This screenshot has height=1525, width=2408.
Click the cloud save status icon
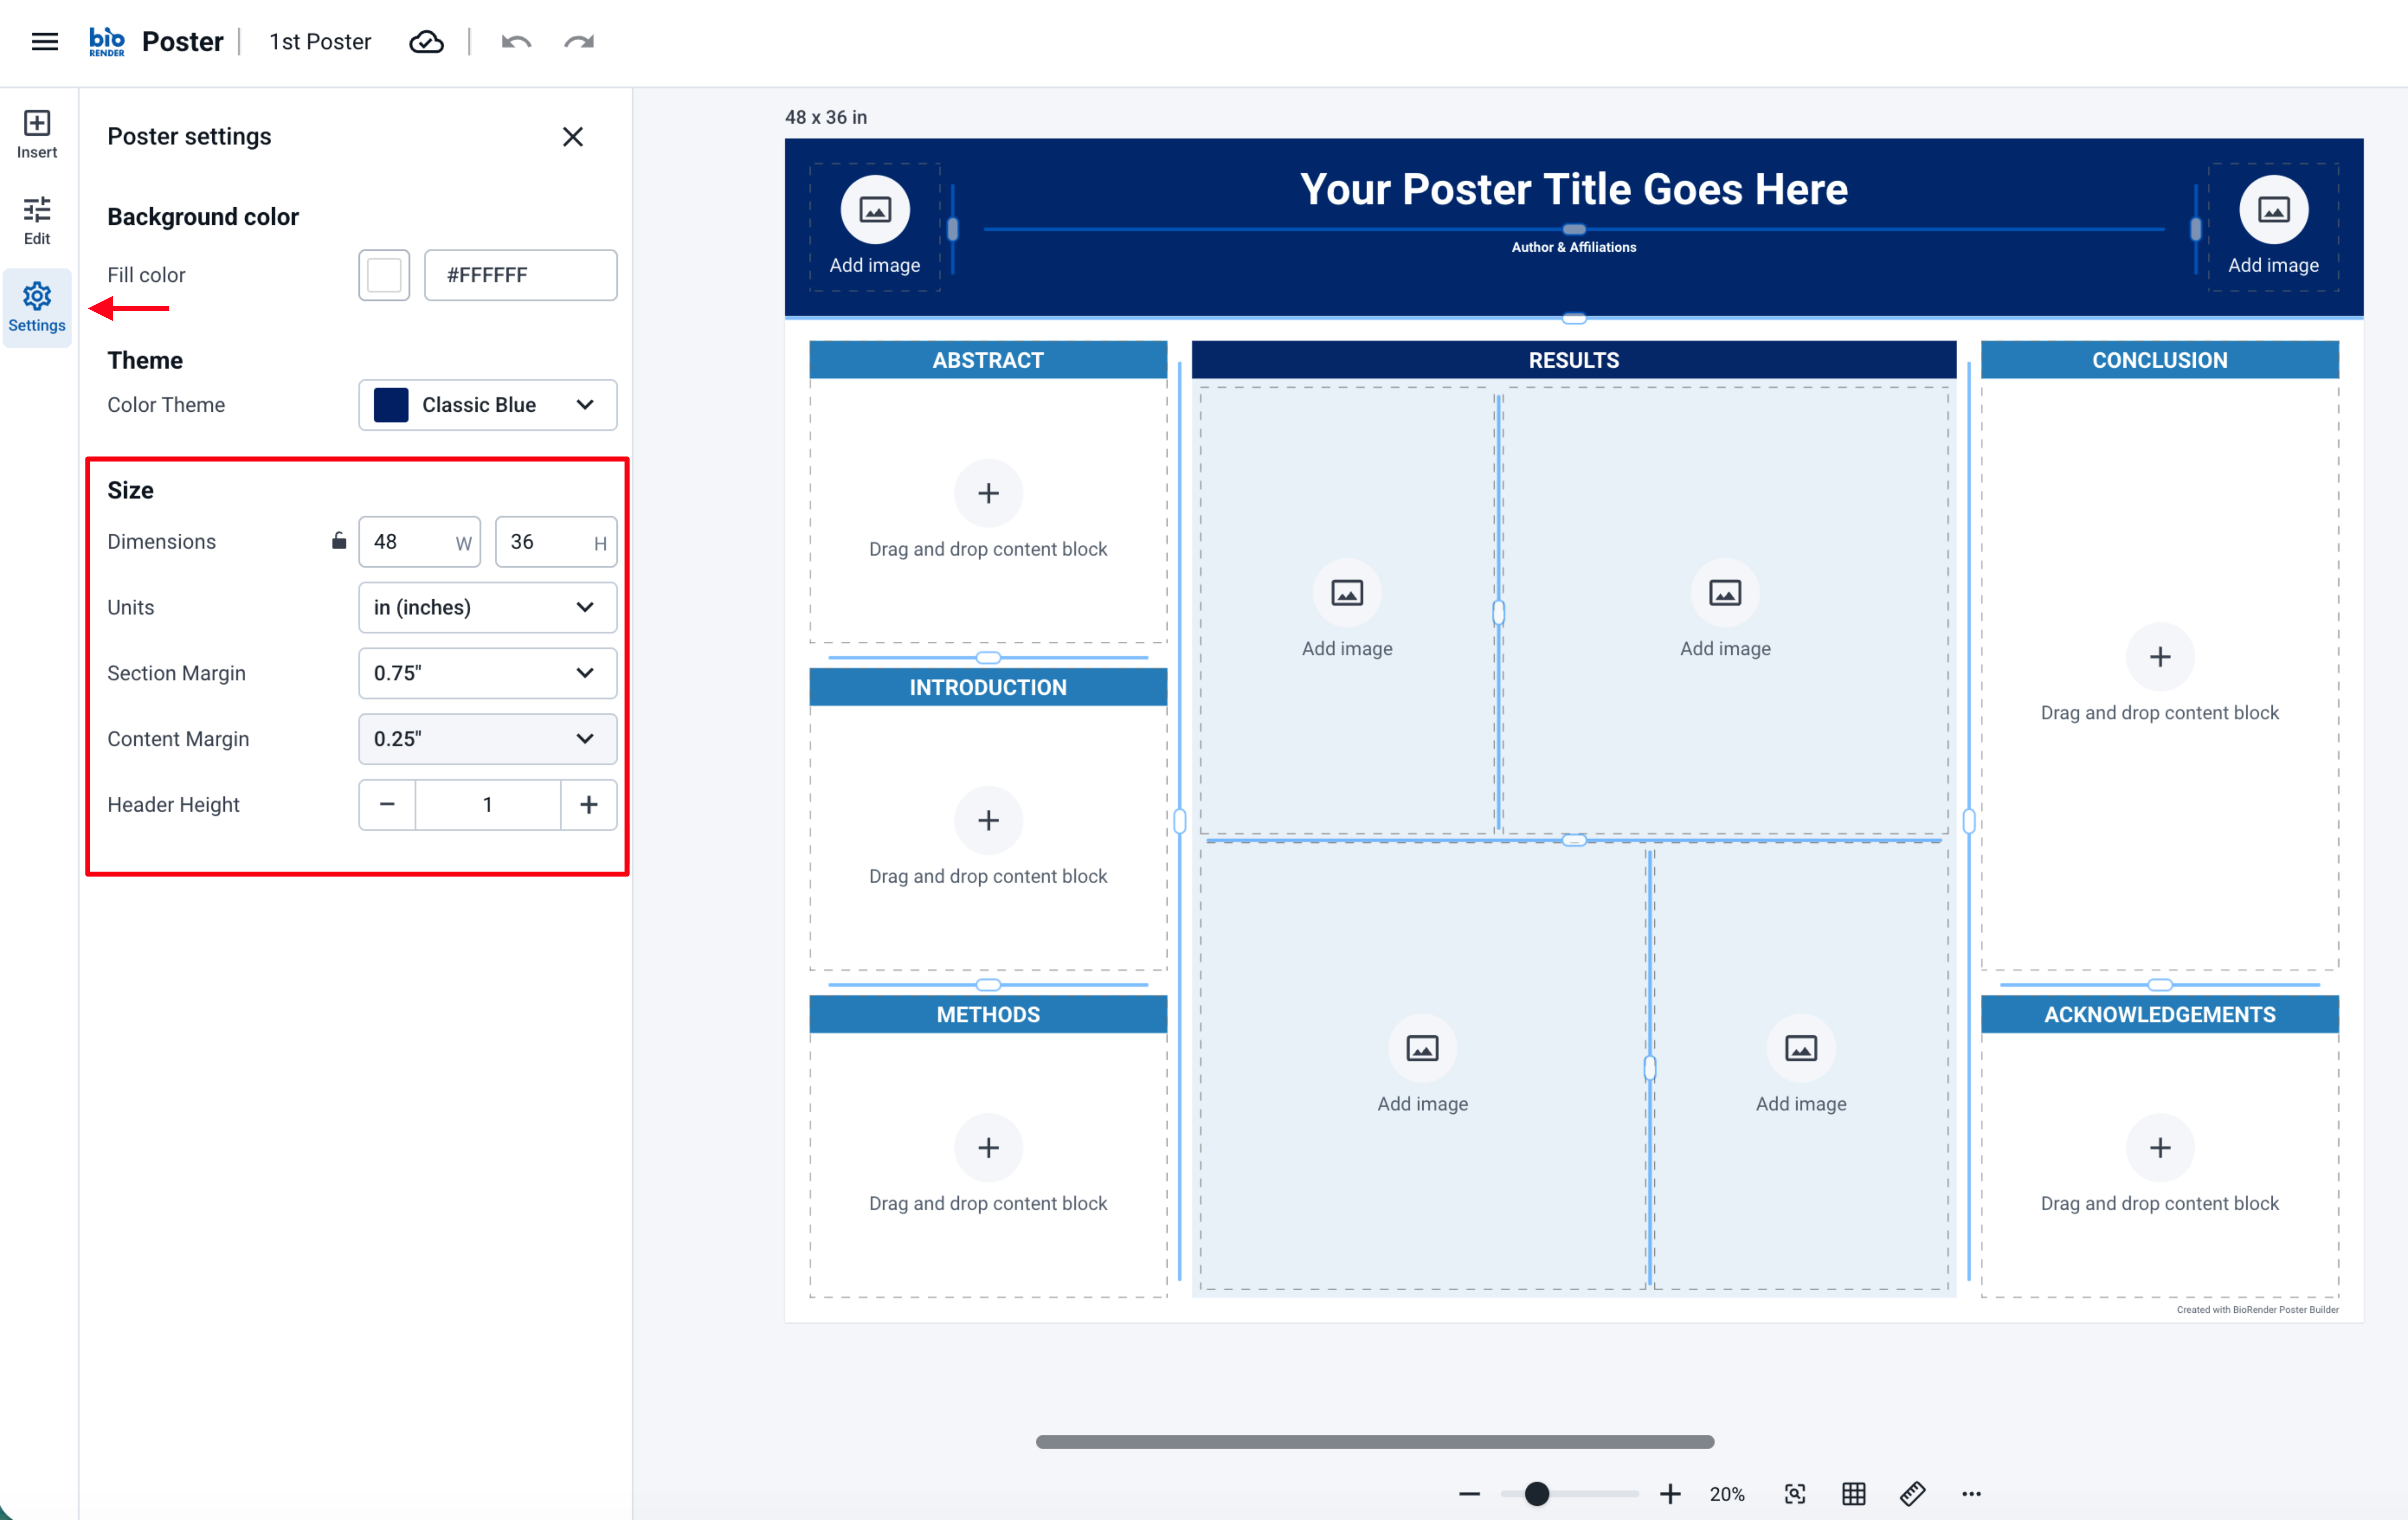coord(427,42)
